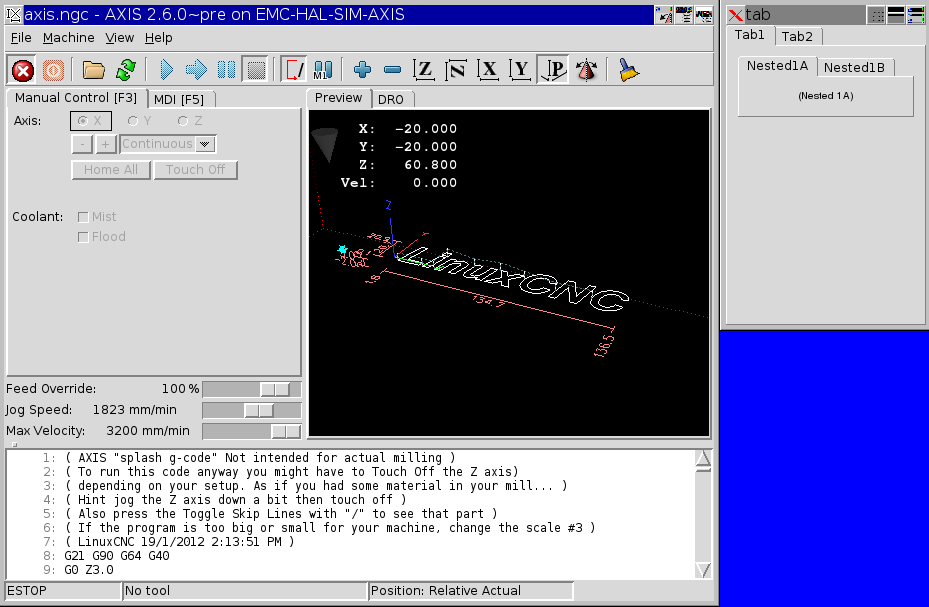Image resolution: width=929 pixels, height=607 pixels.
Task: Click the Vel: 0.000 readout in preview
Action: [x=399, y=183]
